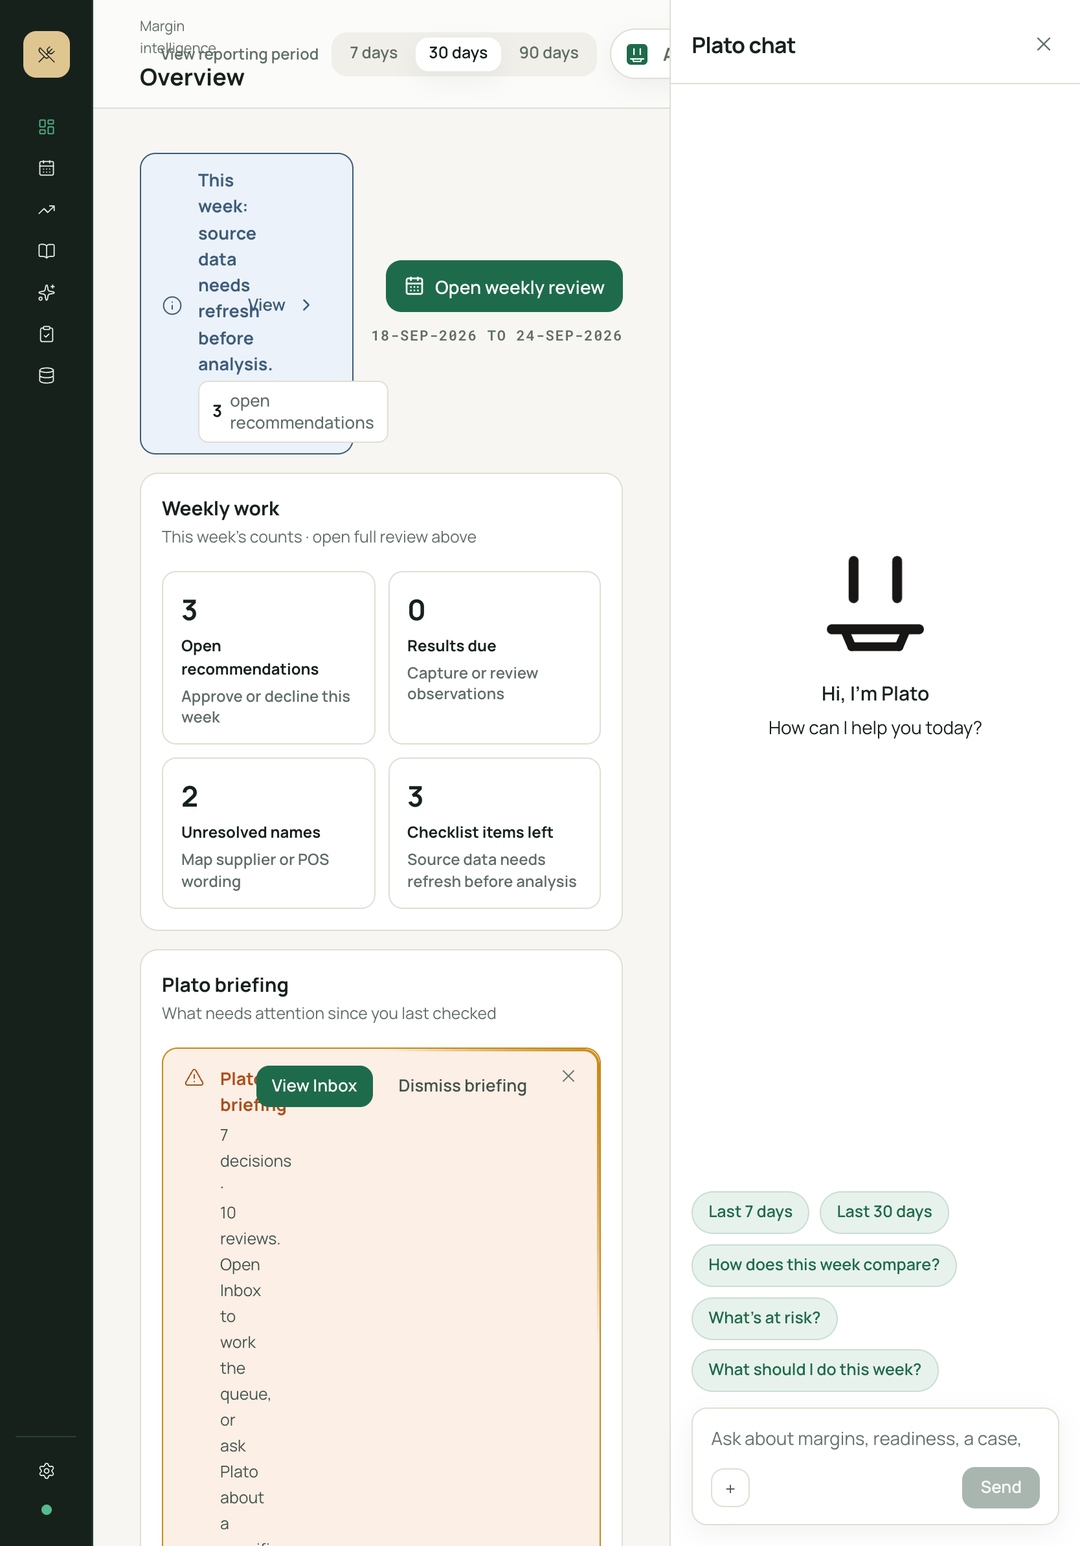Open the database sidebar icon
The image size is (1080, 1546).
(x=46, y=376)
